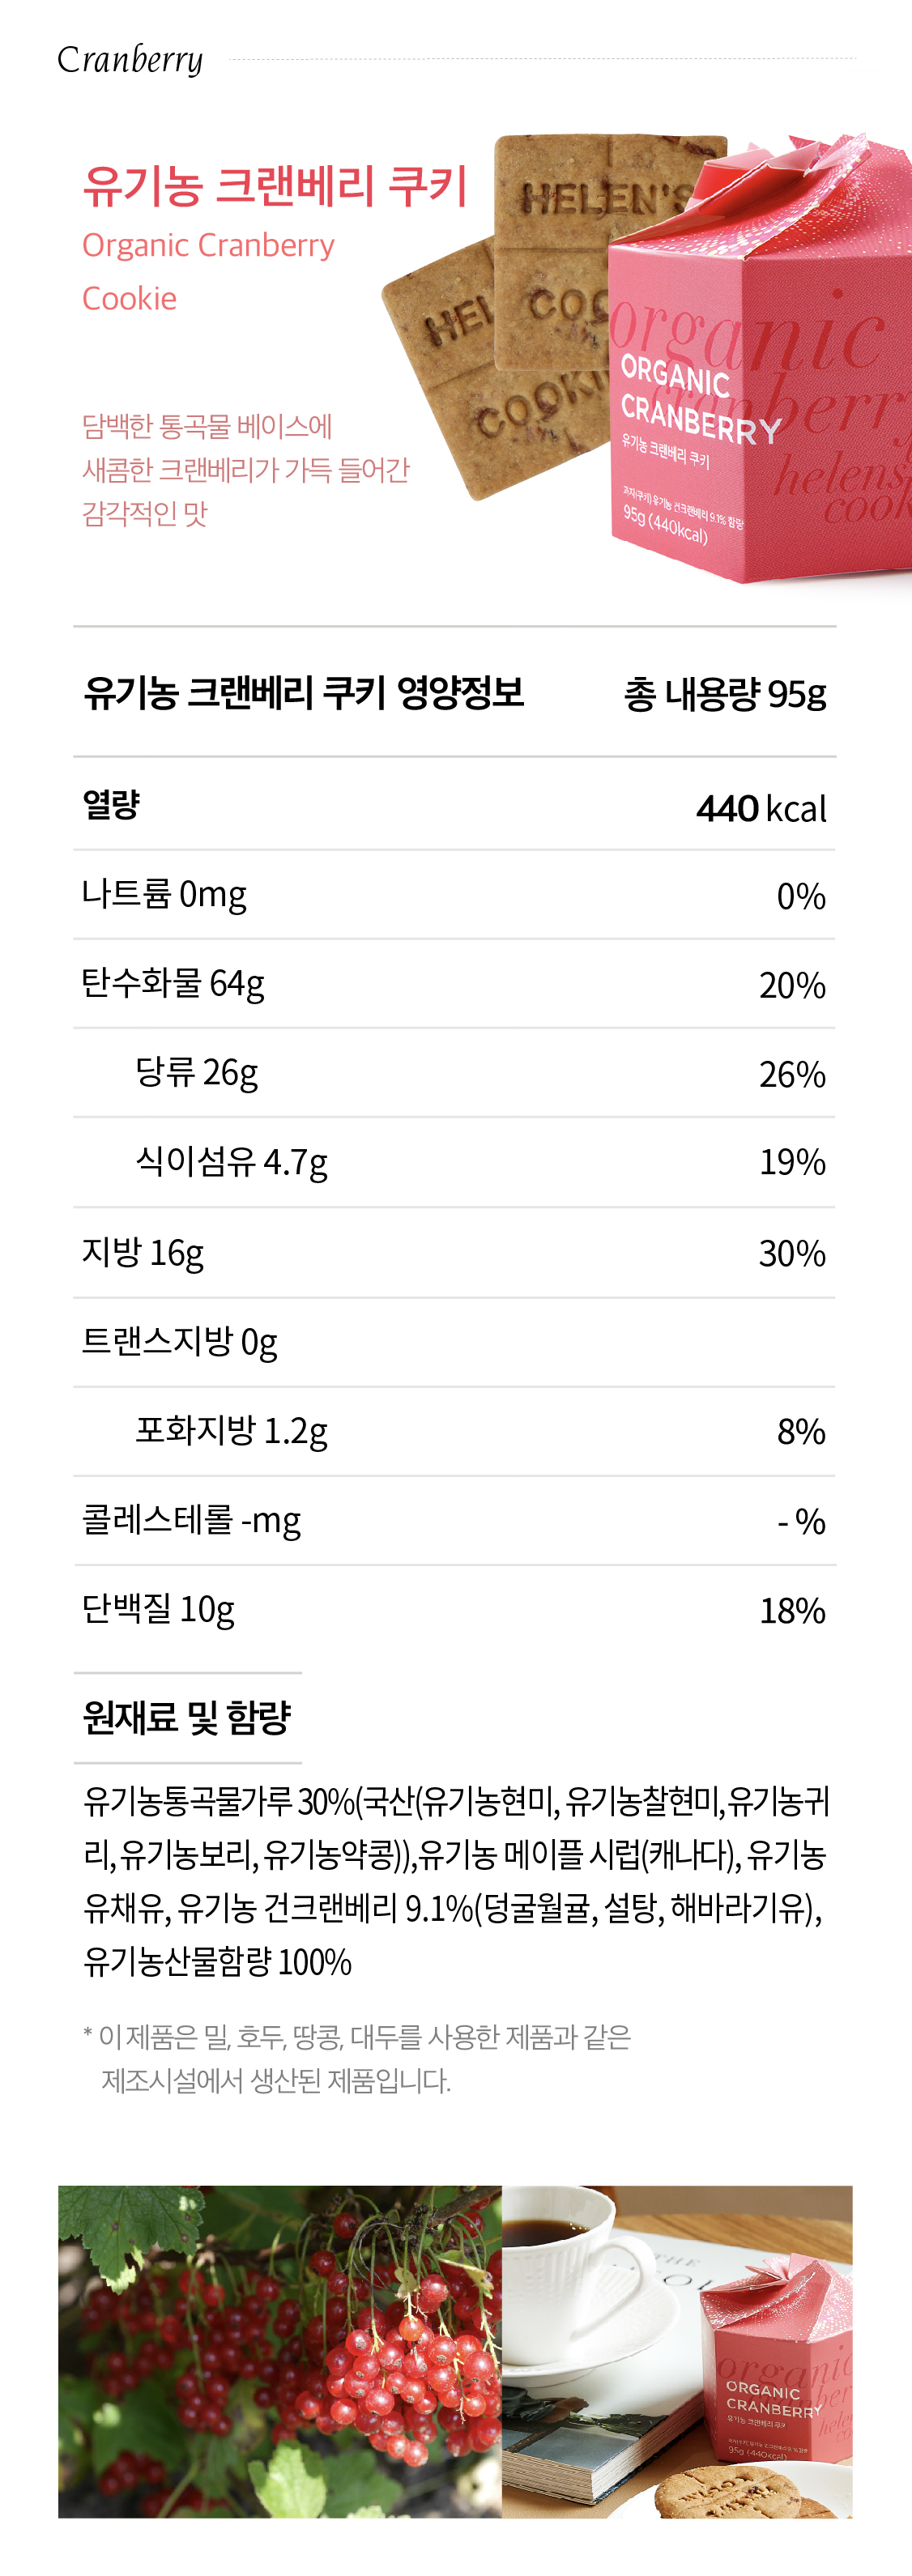Click the 지방 16g 30% value
Image resolution: width=912 pixels, height=2576 pixels.
(792, 1253)
